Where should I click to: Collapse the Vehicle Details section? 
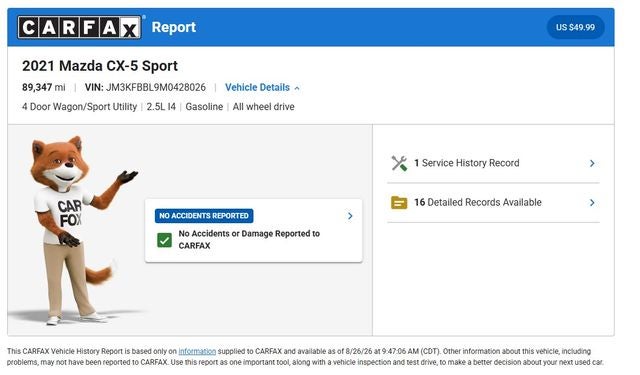pos(262,87)
